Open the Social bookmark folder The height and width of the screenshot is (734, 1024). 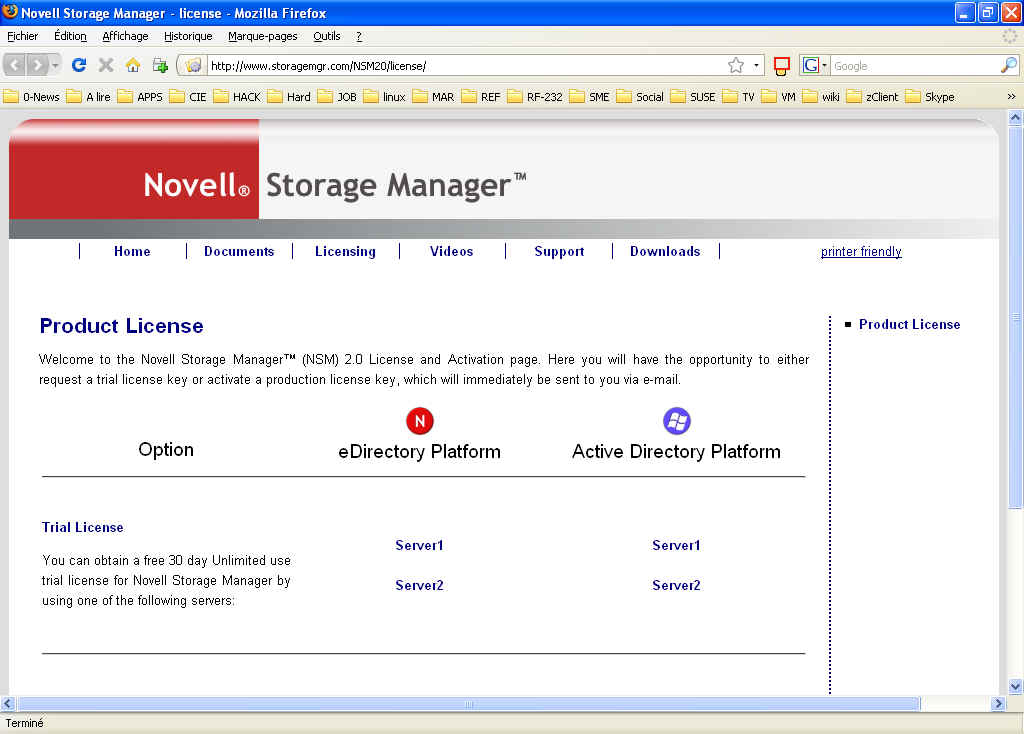point(640,97)
